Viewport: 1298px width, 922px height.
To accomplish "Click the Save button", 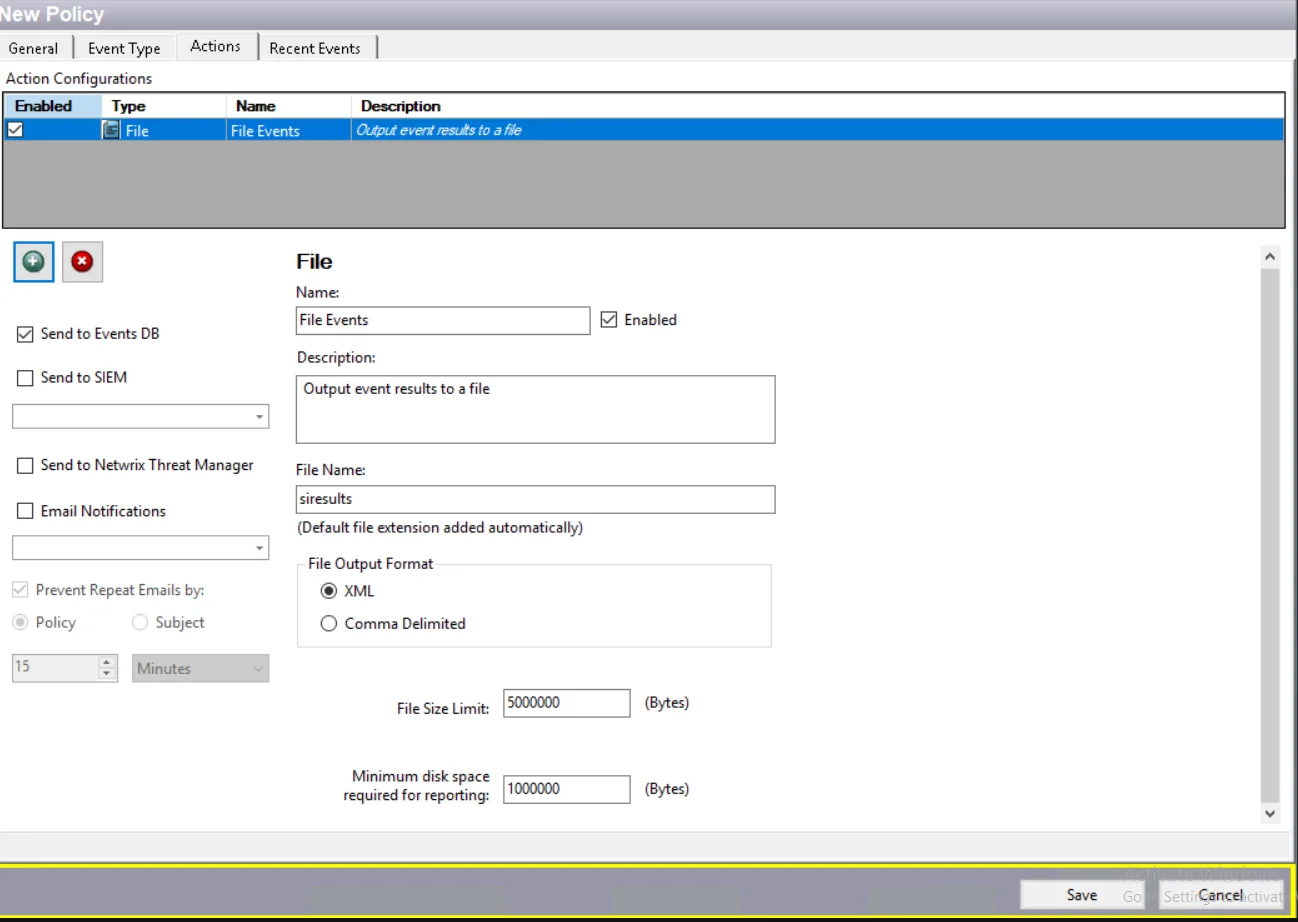I will pos(1082,895).
